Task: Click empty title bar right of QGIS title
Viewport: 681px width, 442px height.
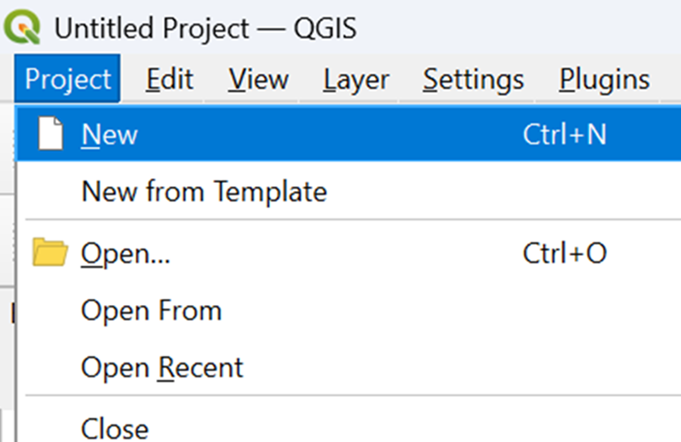Action: (520, 27)
